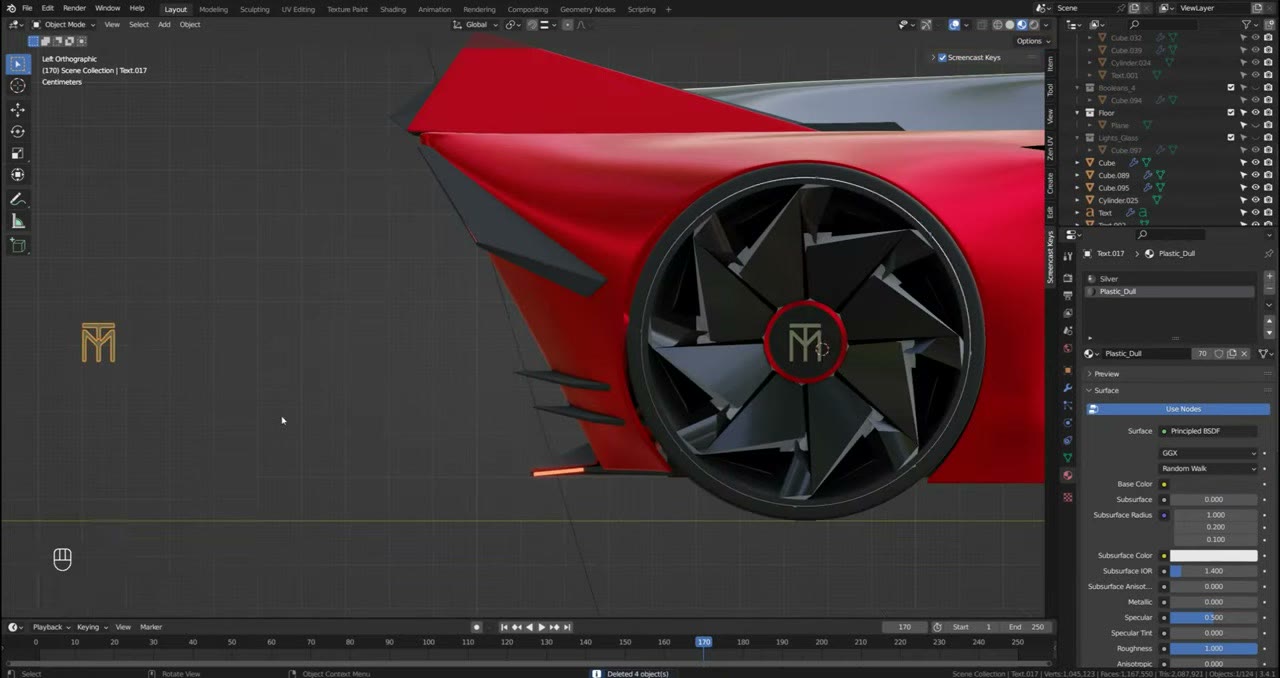Screen dimensions: 1280x678
Task: Select the Rotate tool
Action: [x=18, y=131]
